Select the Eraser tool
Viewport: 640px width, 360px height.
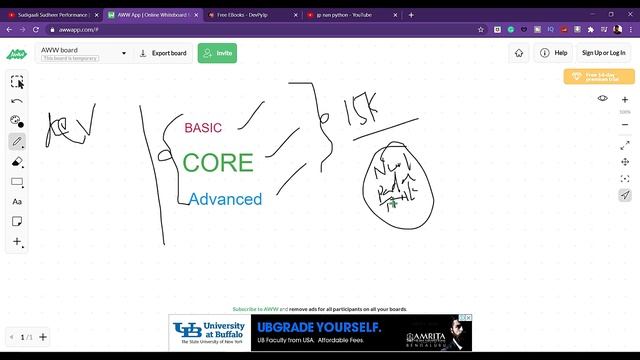pyautogui.click(x=17, y=162)
